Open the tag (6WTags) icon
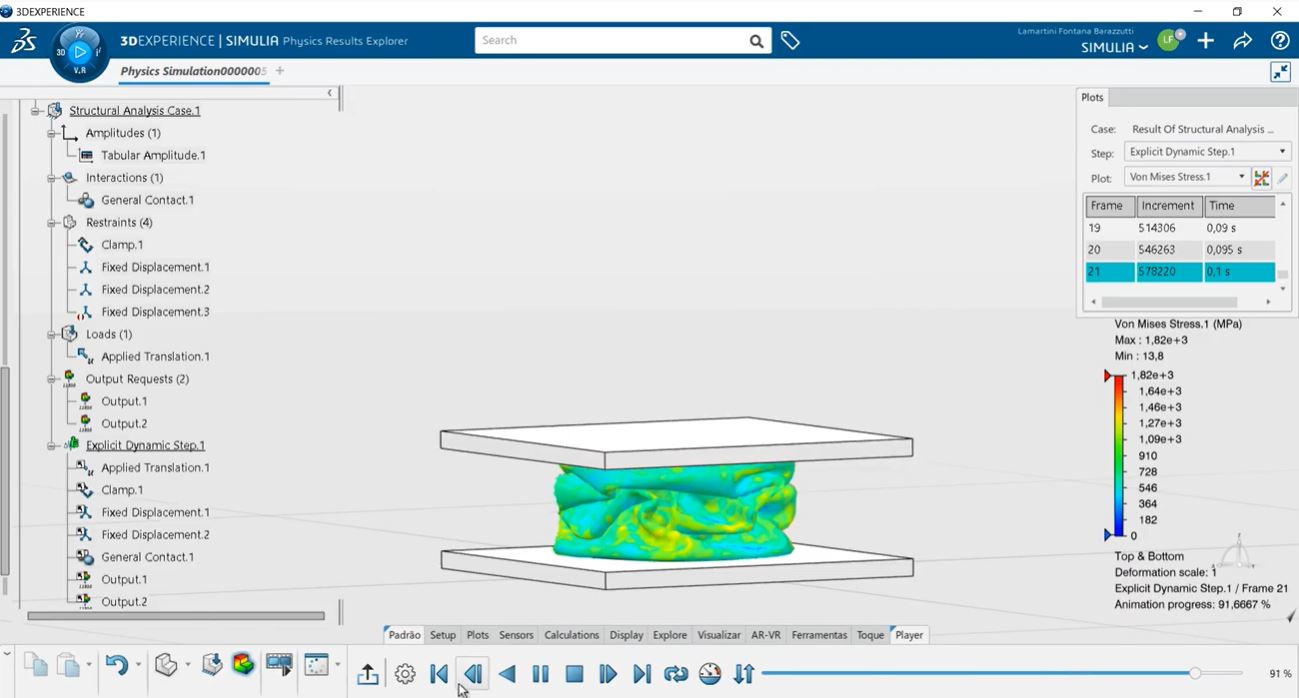 click(x=790, y=40)
